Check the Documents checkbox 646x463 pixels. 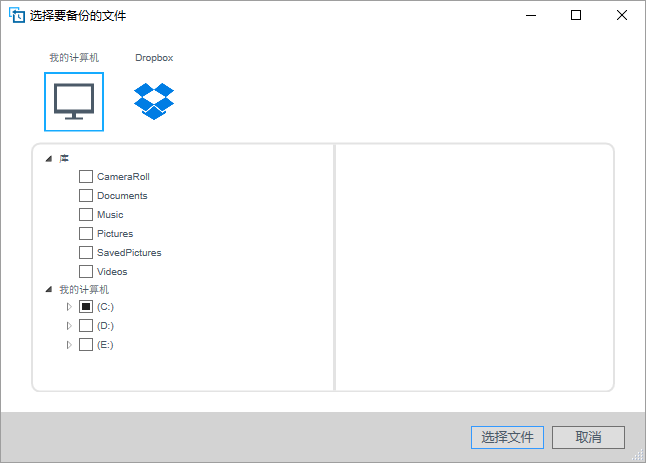coord(86,195)
